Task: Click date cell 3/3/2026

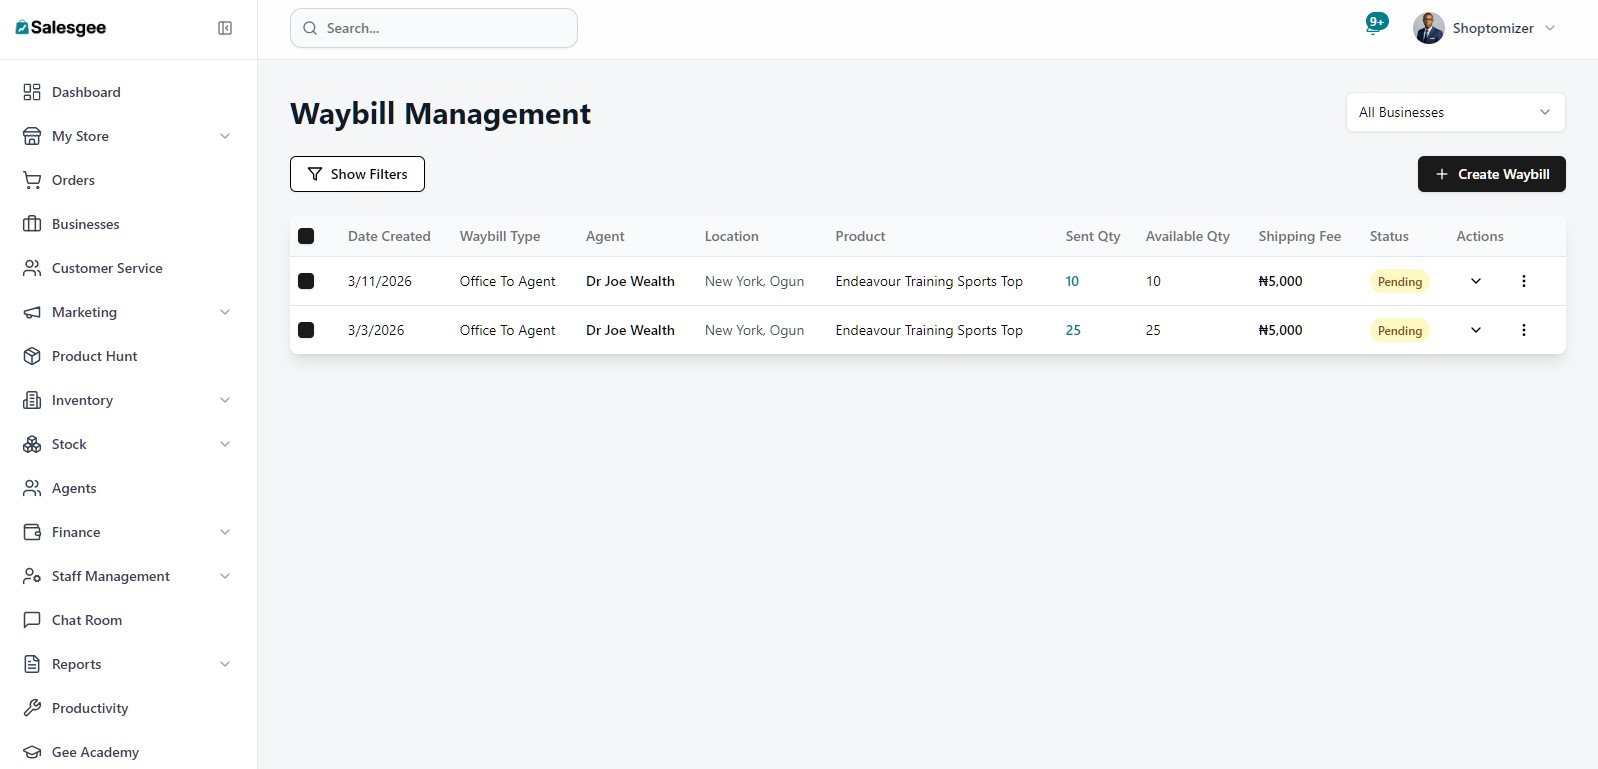Action: click(376, 330)
